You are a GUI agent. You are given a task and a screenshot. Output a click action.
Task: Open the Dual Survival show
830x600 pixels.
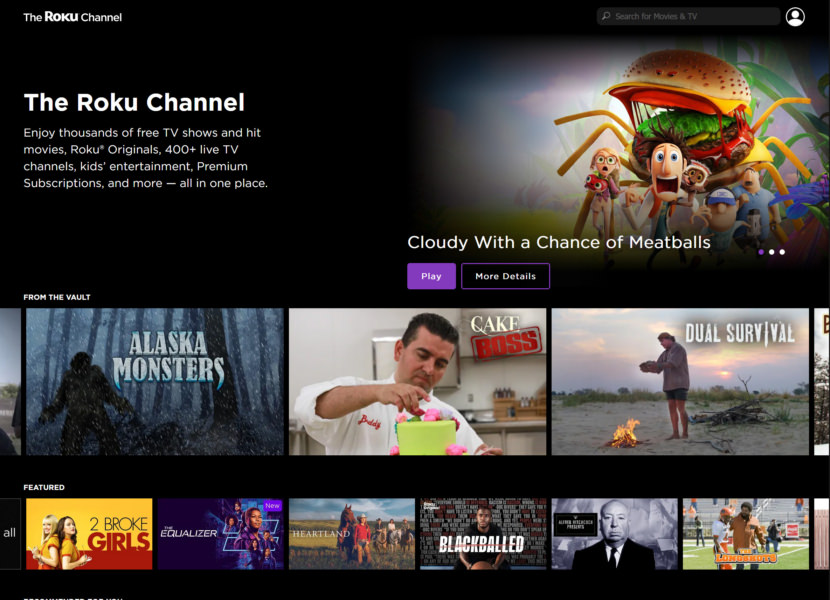pyautogui.click(x=680, y=381)
